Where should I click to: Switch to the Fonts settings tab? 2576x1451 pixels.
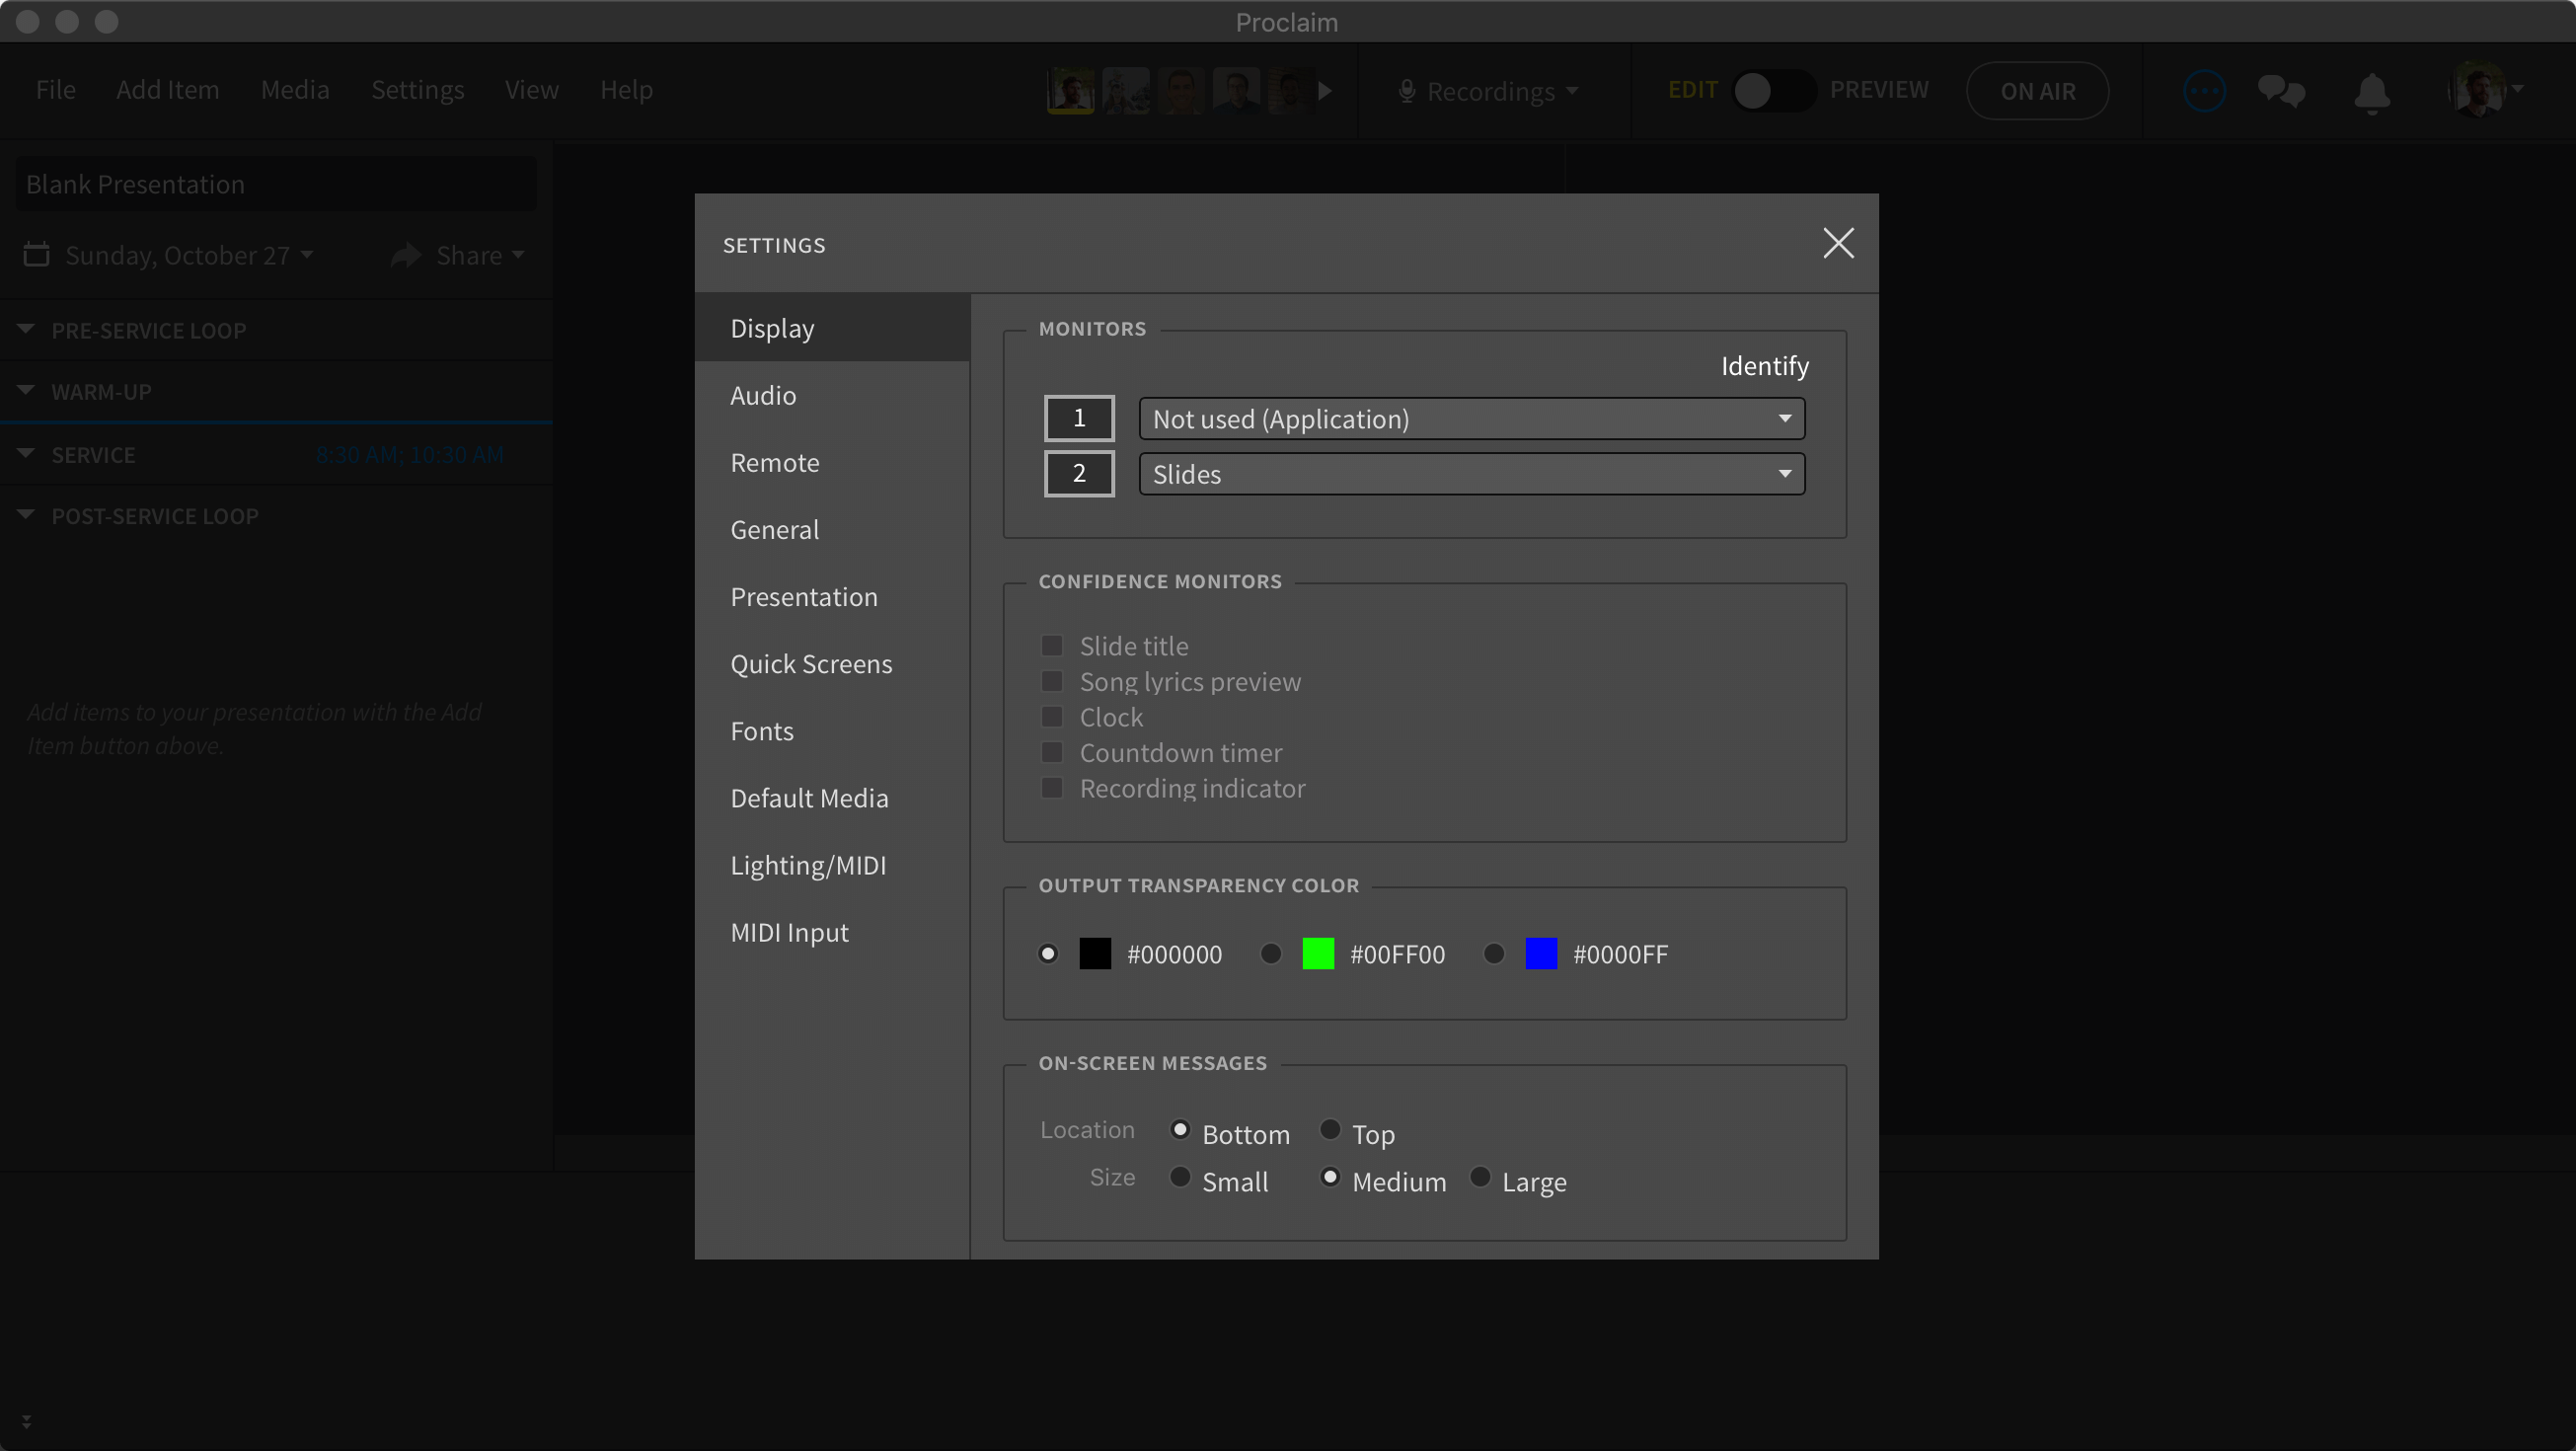(x=832, y=730)
